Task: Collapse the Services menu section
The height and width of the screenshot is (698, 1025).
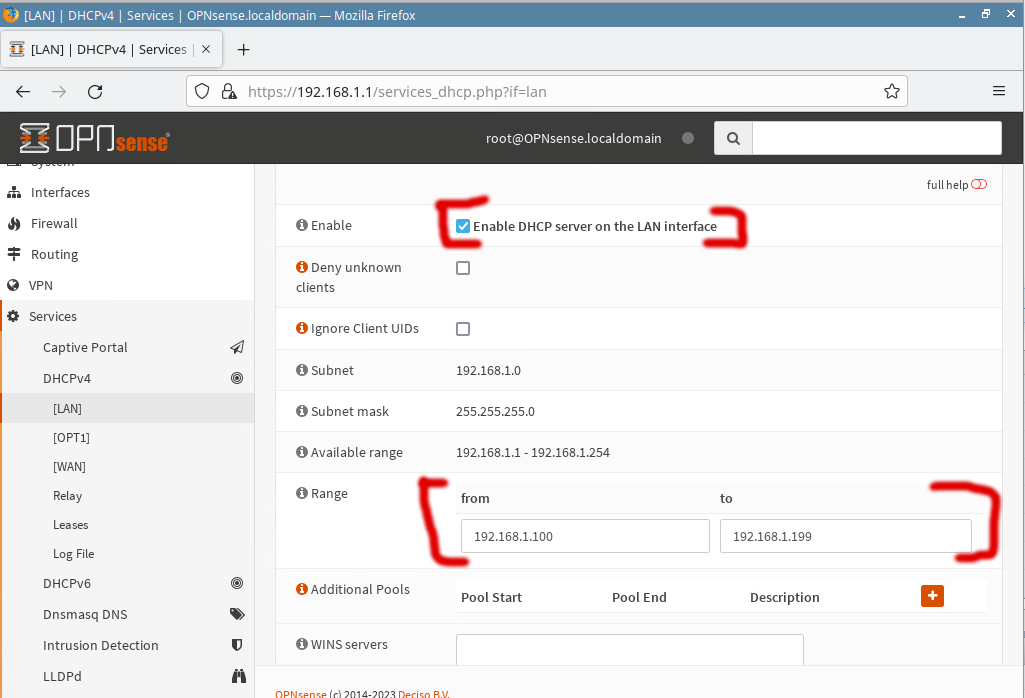Action: click(x=53, y=316)
